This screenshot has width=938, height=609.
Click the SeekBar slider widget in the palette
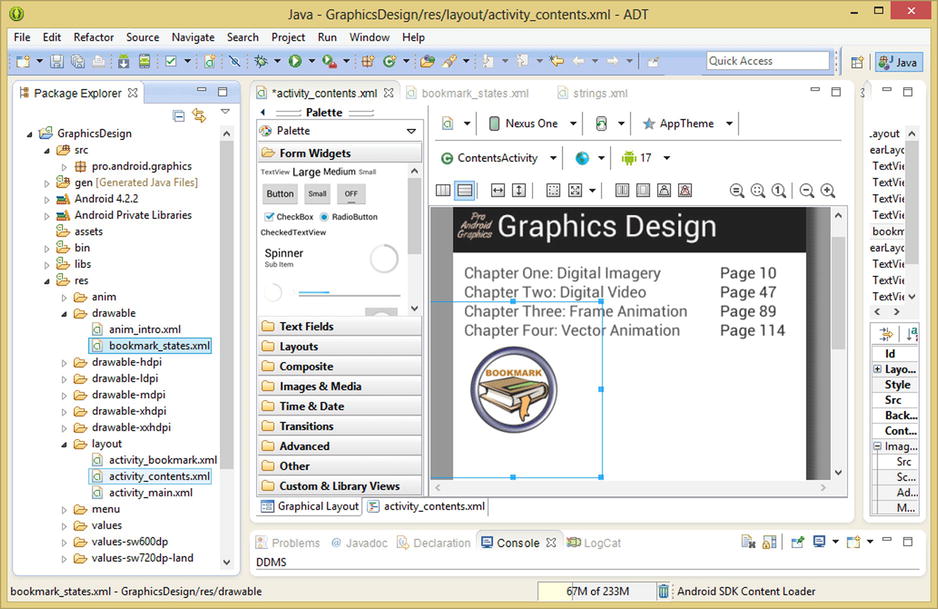coord(347,294)
